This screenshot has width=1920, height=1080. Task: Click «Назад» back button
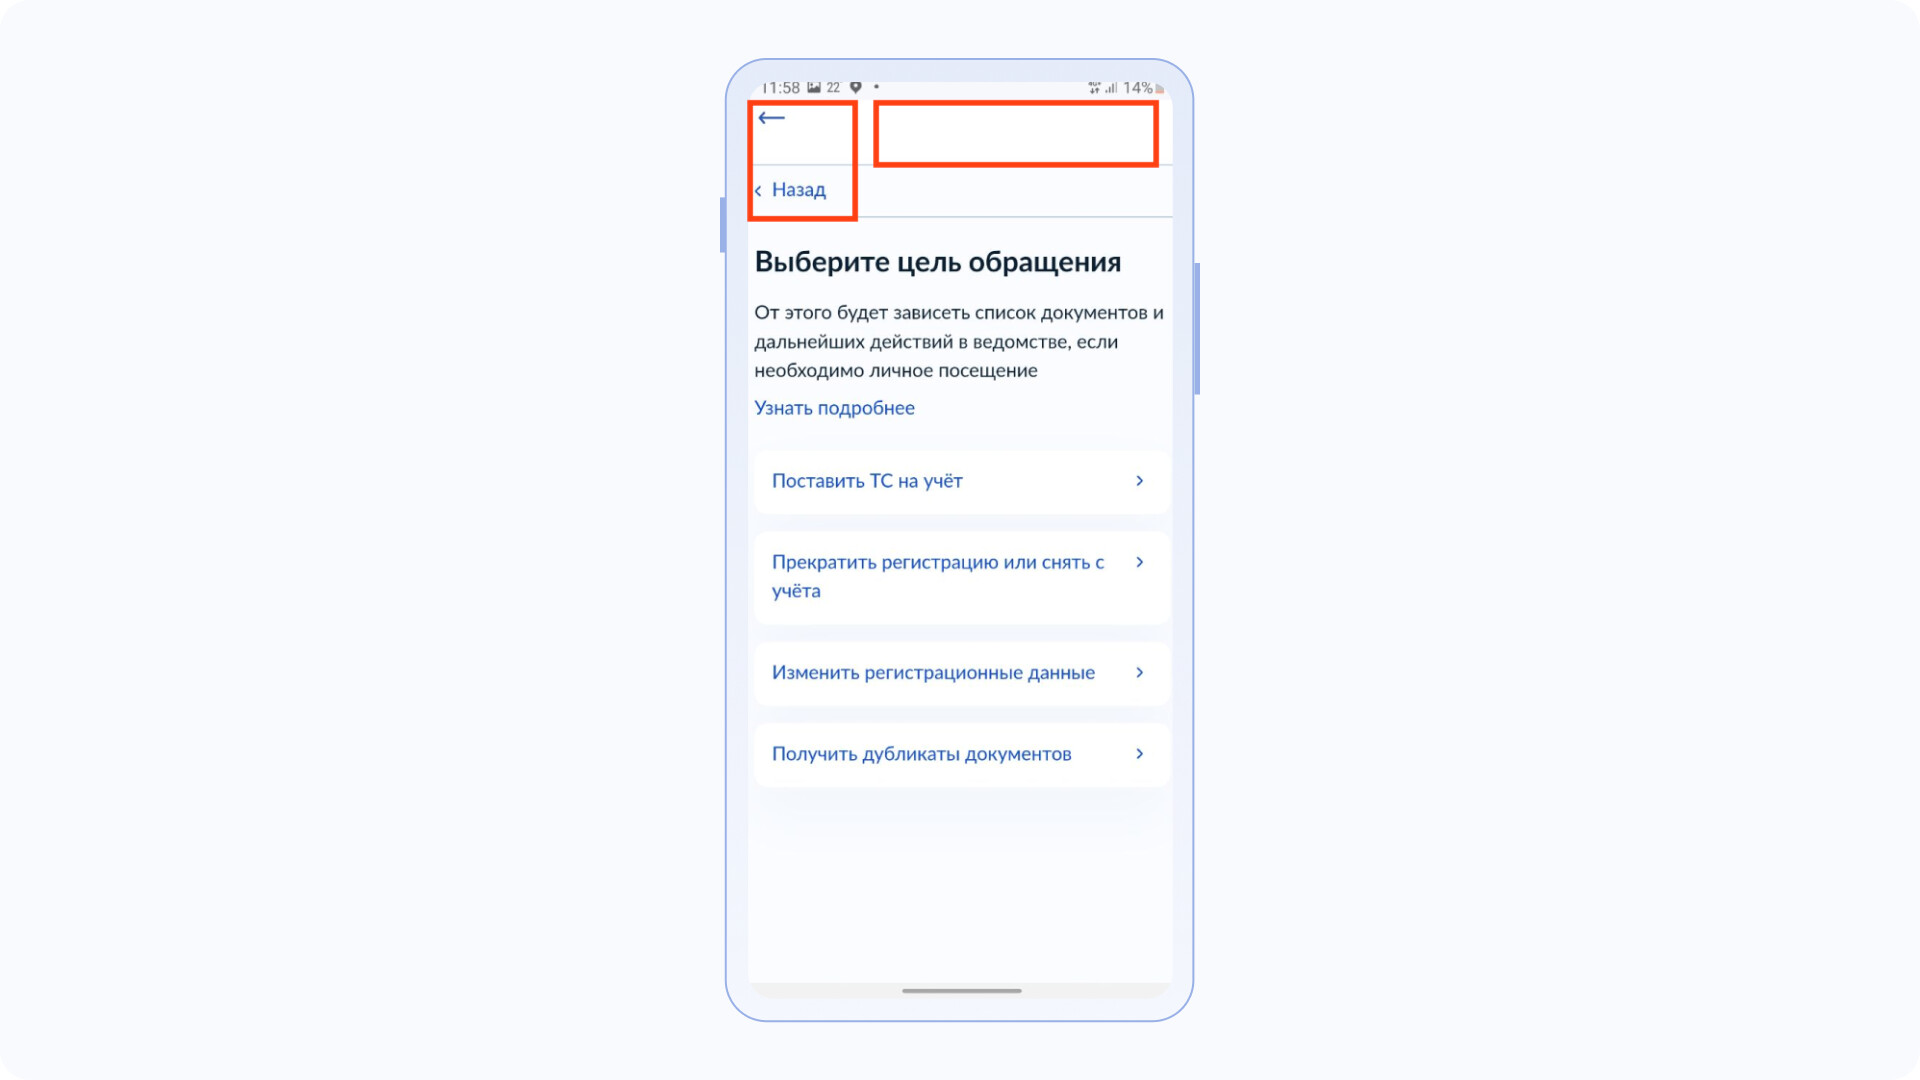[793, 189]
